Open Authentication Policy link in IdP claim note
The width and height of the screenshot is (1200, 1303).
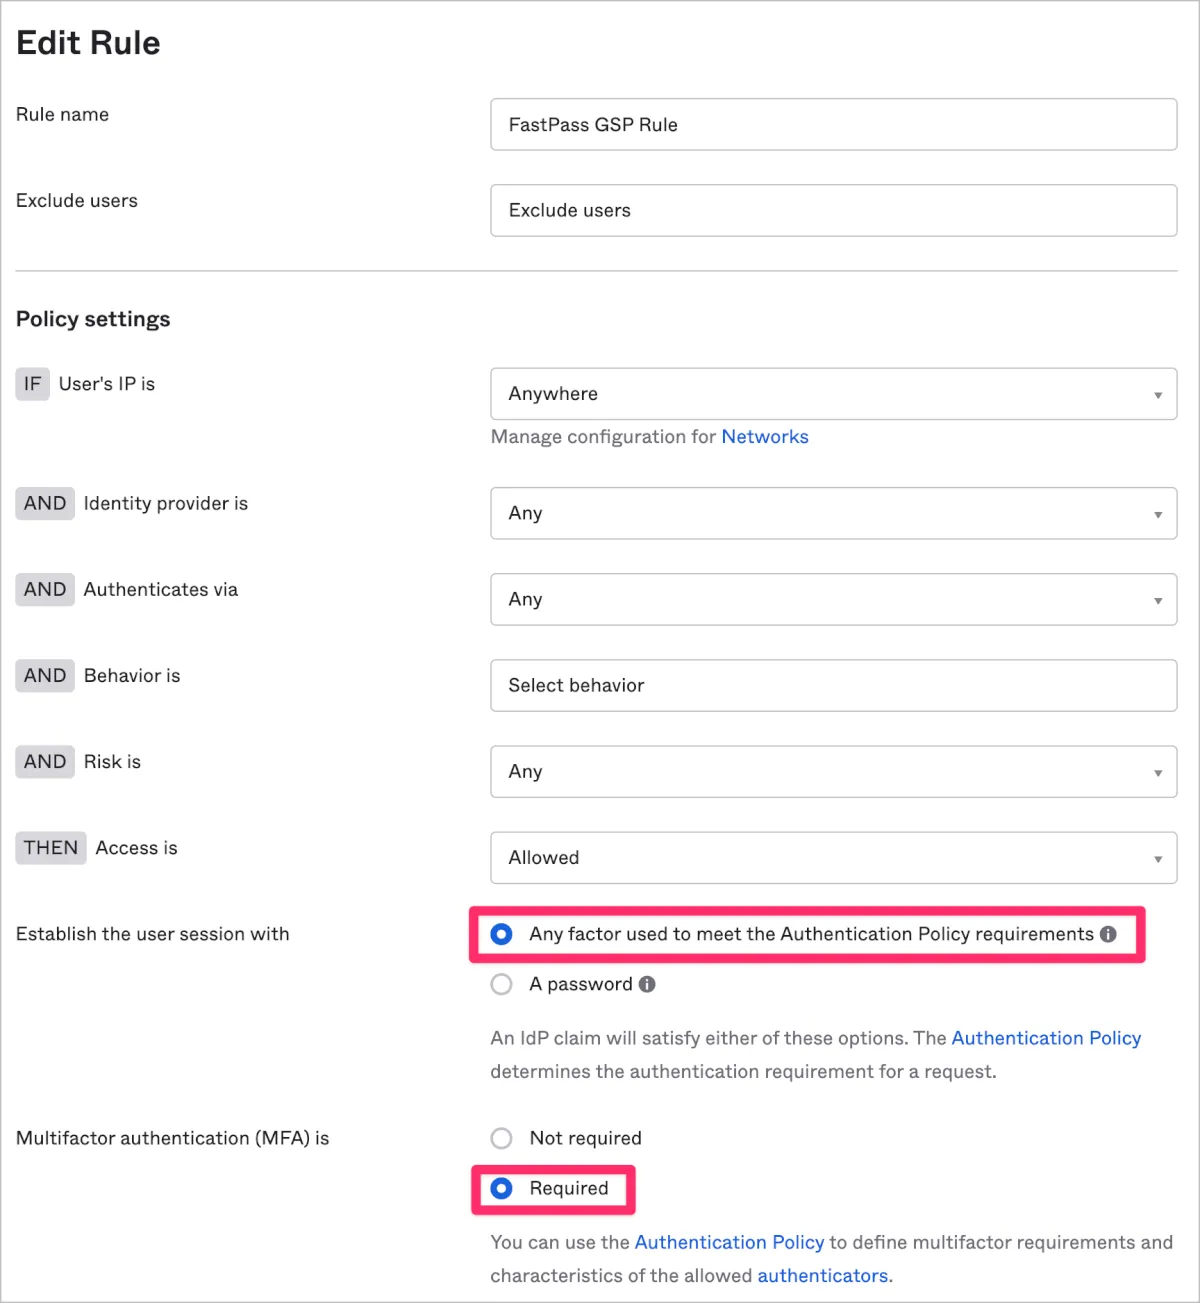(1045, 1038)
